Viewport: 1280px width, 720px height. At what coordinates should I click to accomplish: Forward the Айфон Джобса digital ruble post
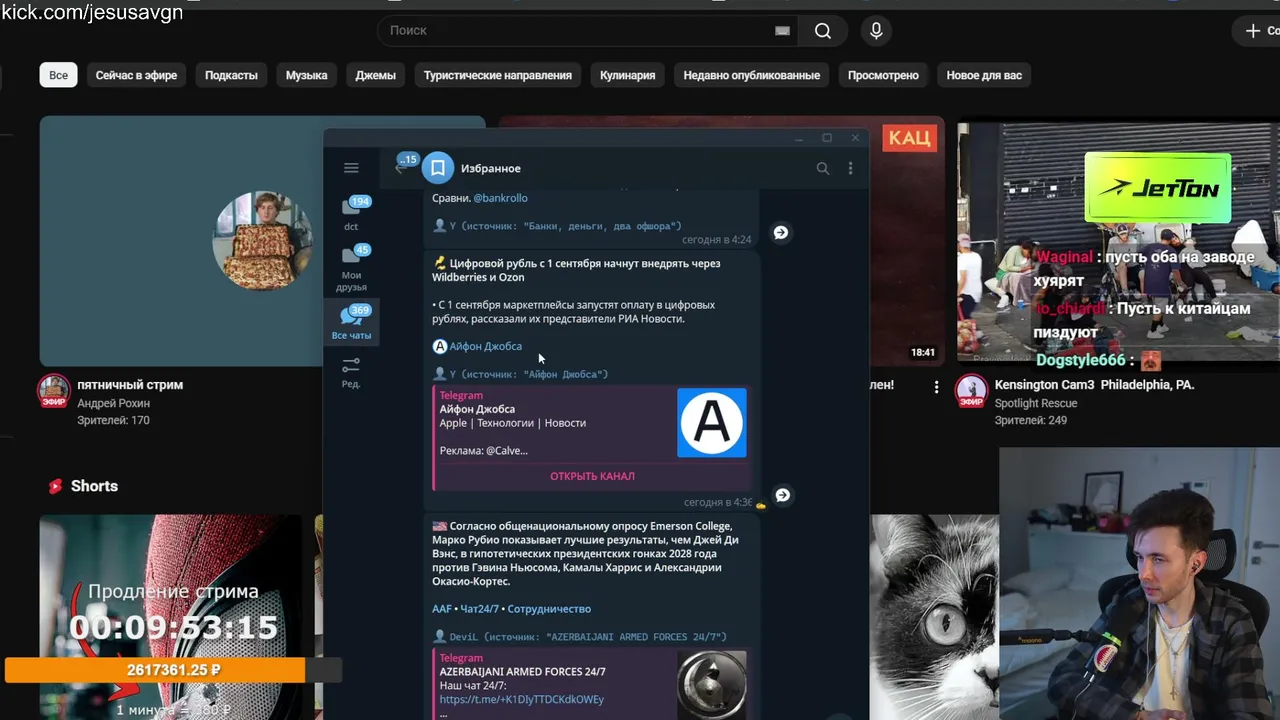click(782, 495)
